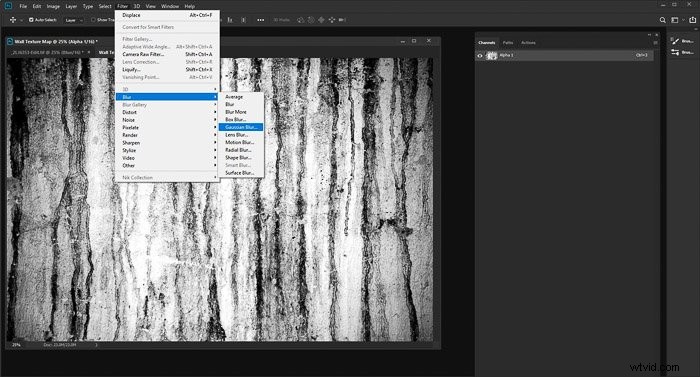700x377 pixels.
Task: Open the Type menu
Action: pyautogui.click(x=88, y=6)
